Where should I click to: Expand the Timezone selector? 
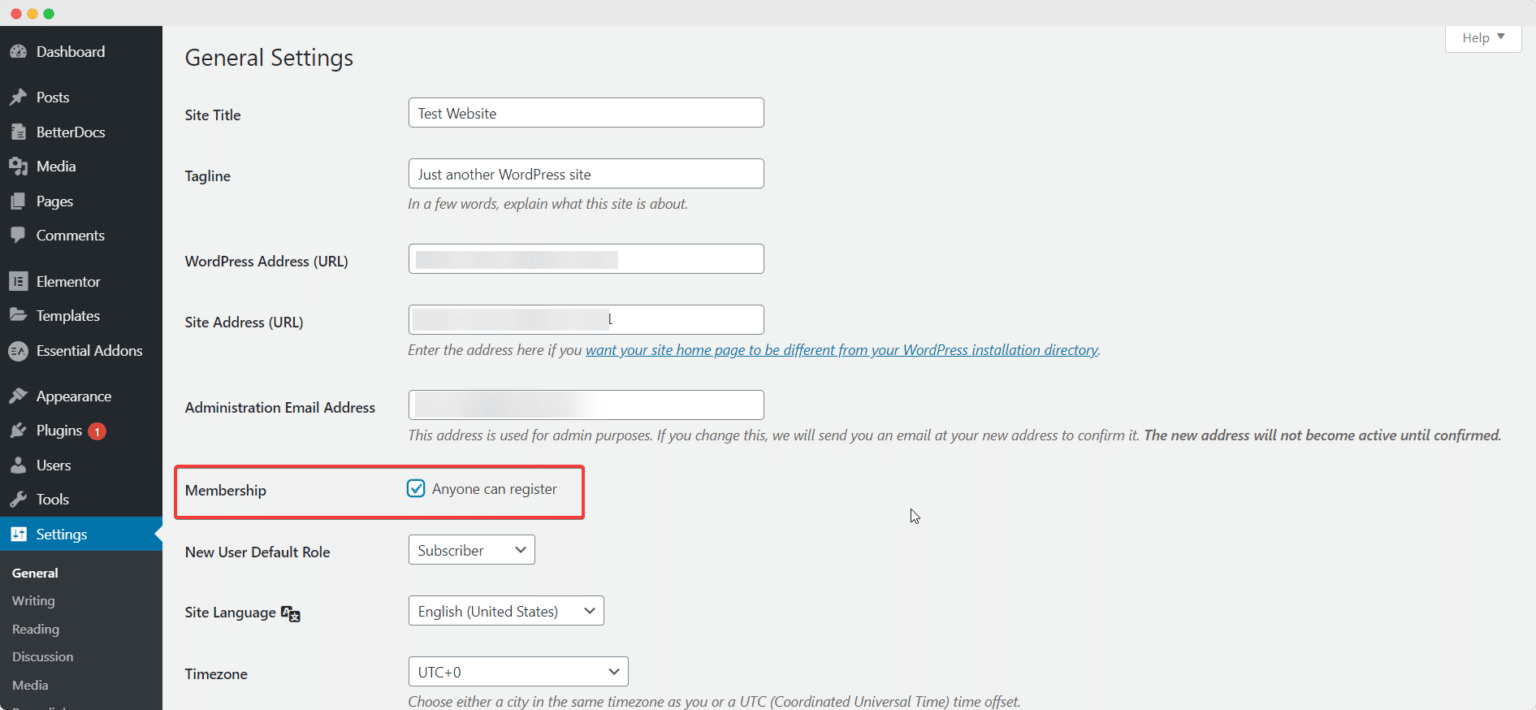pyautogui.click(x=517, y=671)
